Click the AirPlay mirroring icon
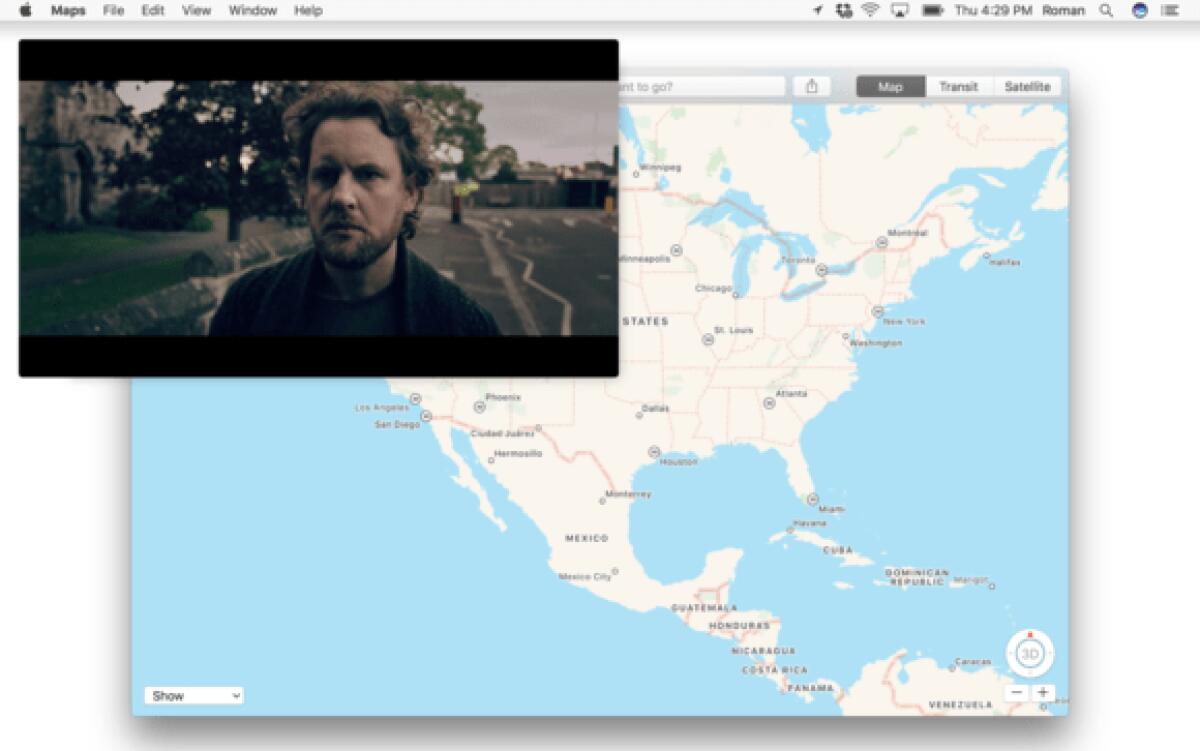This screenshot has width=1200, height=751. pos(900,10)
